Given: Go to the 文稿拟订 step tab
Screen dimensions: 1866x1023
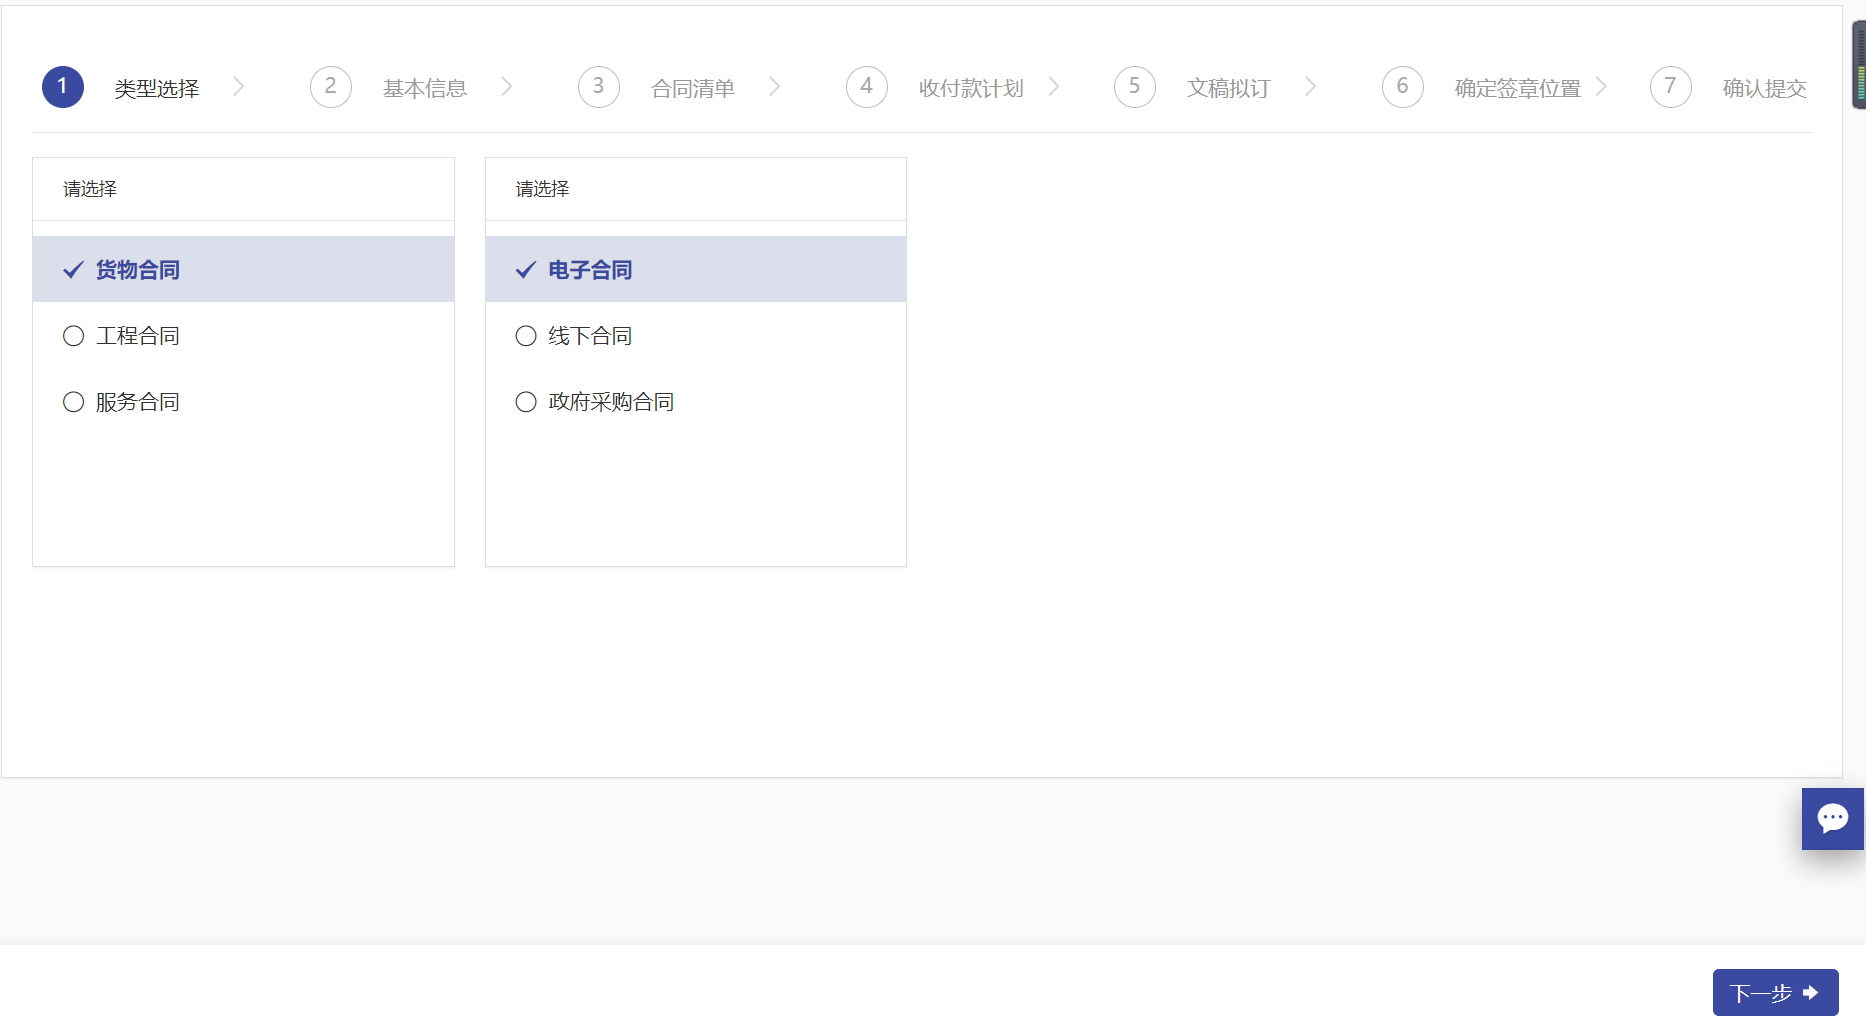Looking at the screenshot, I should [x=1228, y=89].
